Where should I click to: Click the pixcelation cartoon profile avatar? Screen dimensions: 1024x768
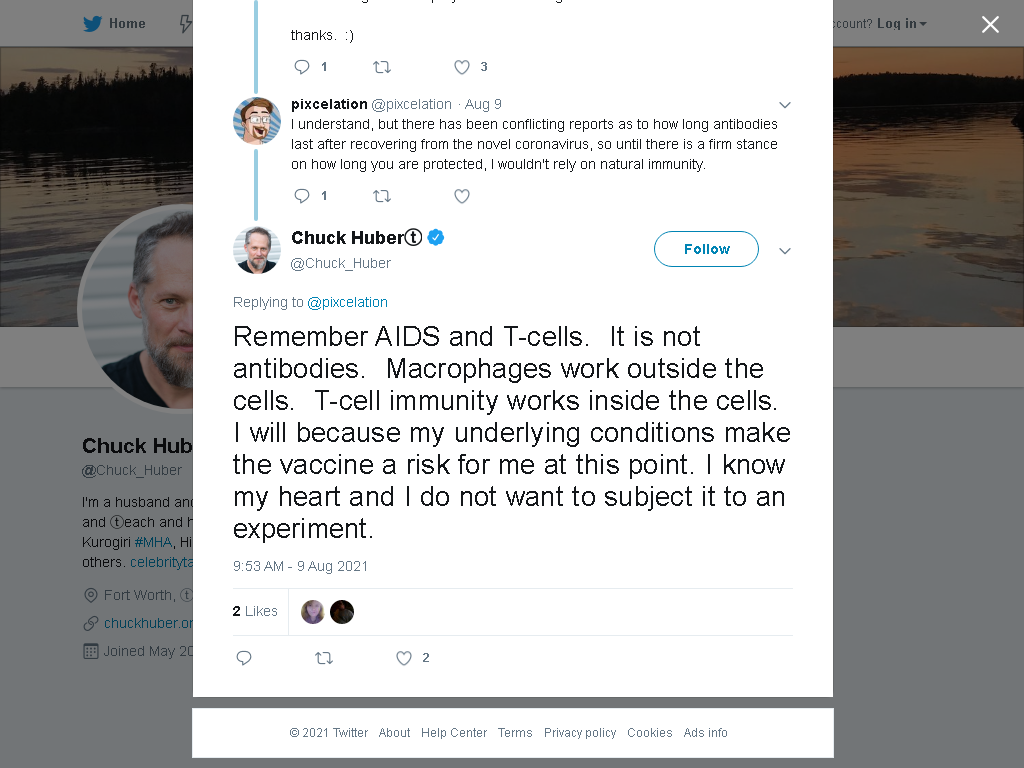point(257,121)
